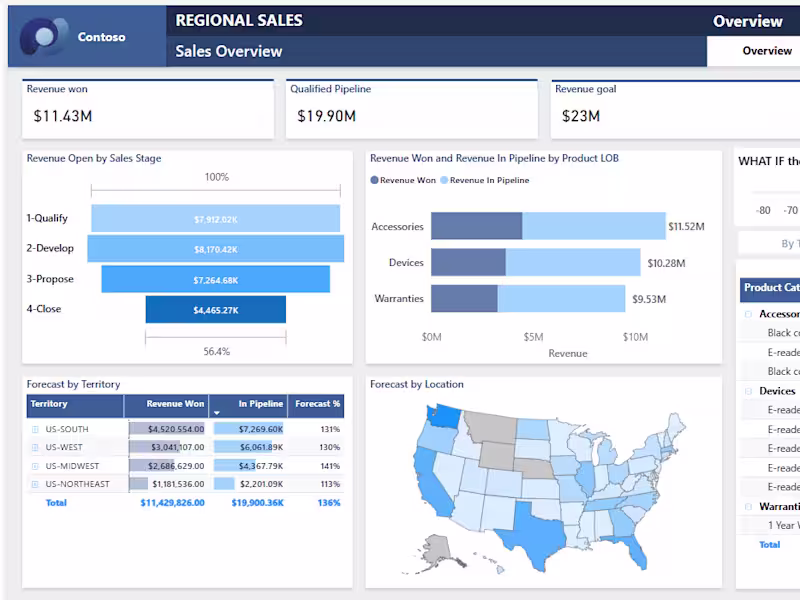The width and height of the screenshot is (800, 600).
Task: Click Overview in the dark top banner
Action: 750,20
